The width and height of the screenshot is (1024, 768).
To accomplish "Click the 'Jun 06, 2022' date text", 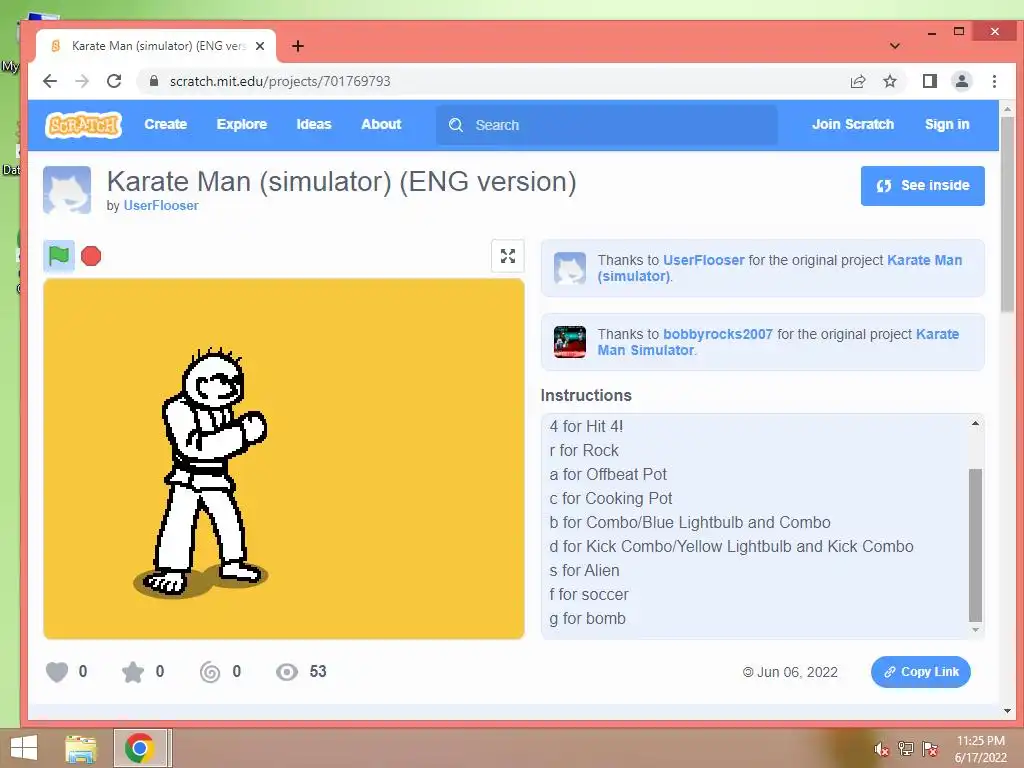I will click(x=797, y=672).
